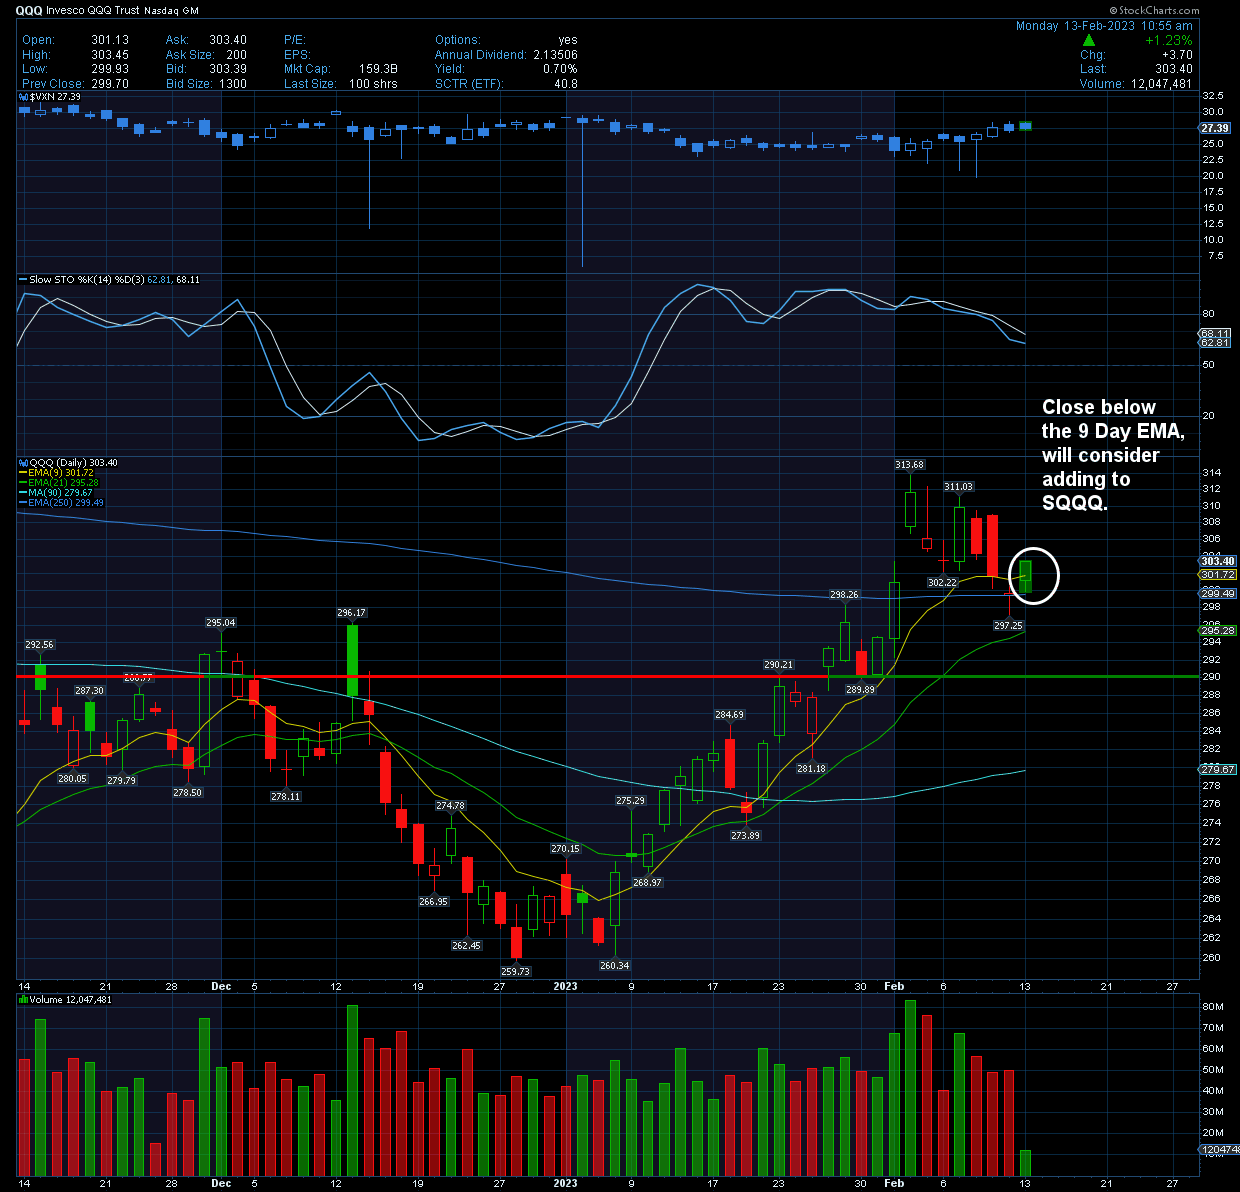Click the Mkt Cap value 159.3B
The height and width of the screenshot is (1192, 1240).
pyautogui.click(x=378, y=69)
